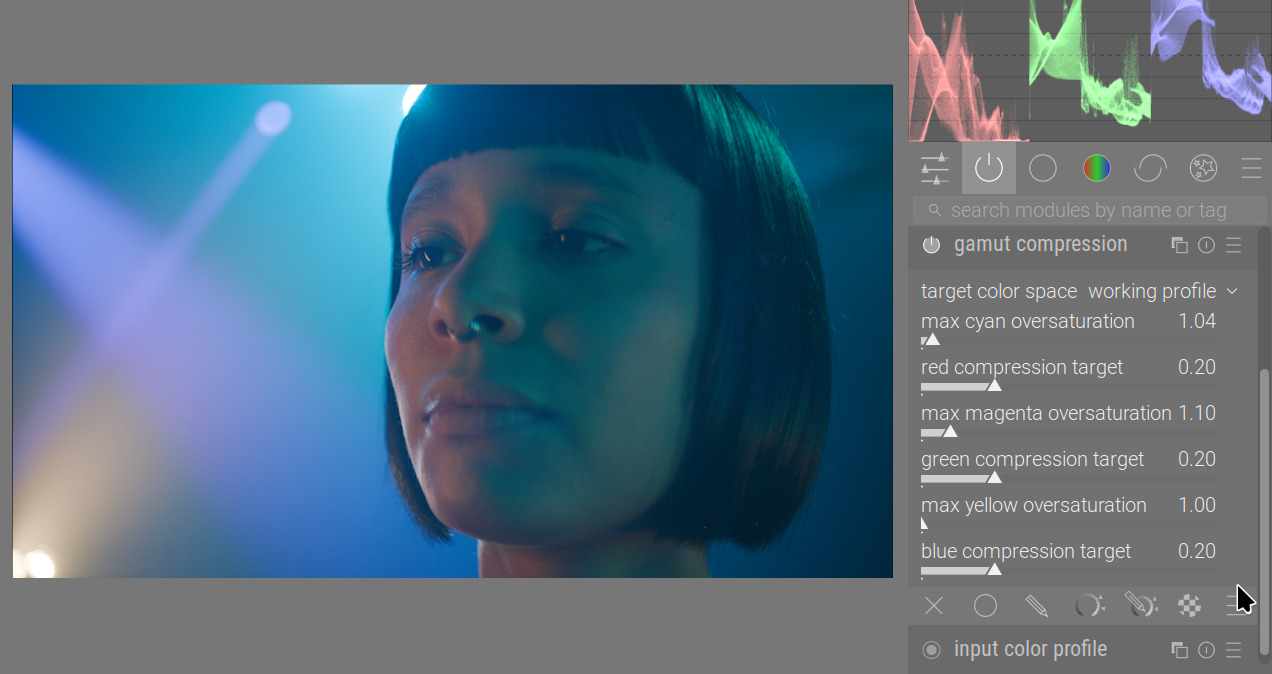
Task: Select the parametric mask icon
Action: (1088, 605)
